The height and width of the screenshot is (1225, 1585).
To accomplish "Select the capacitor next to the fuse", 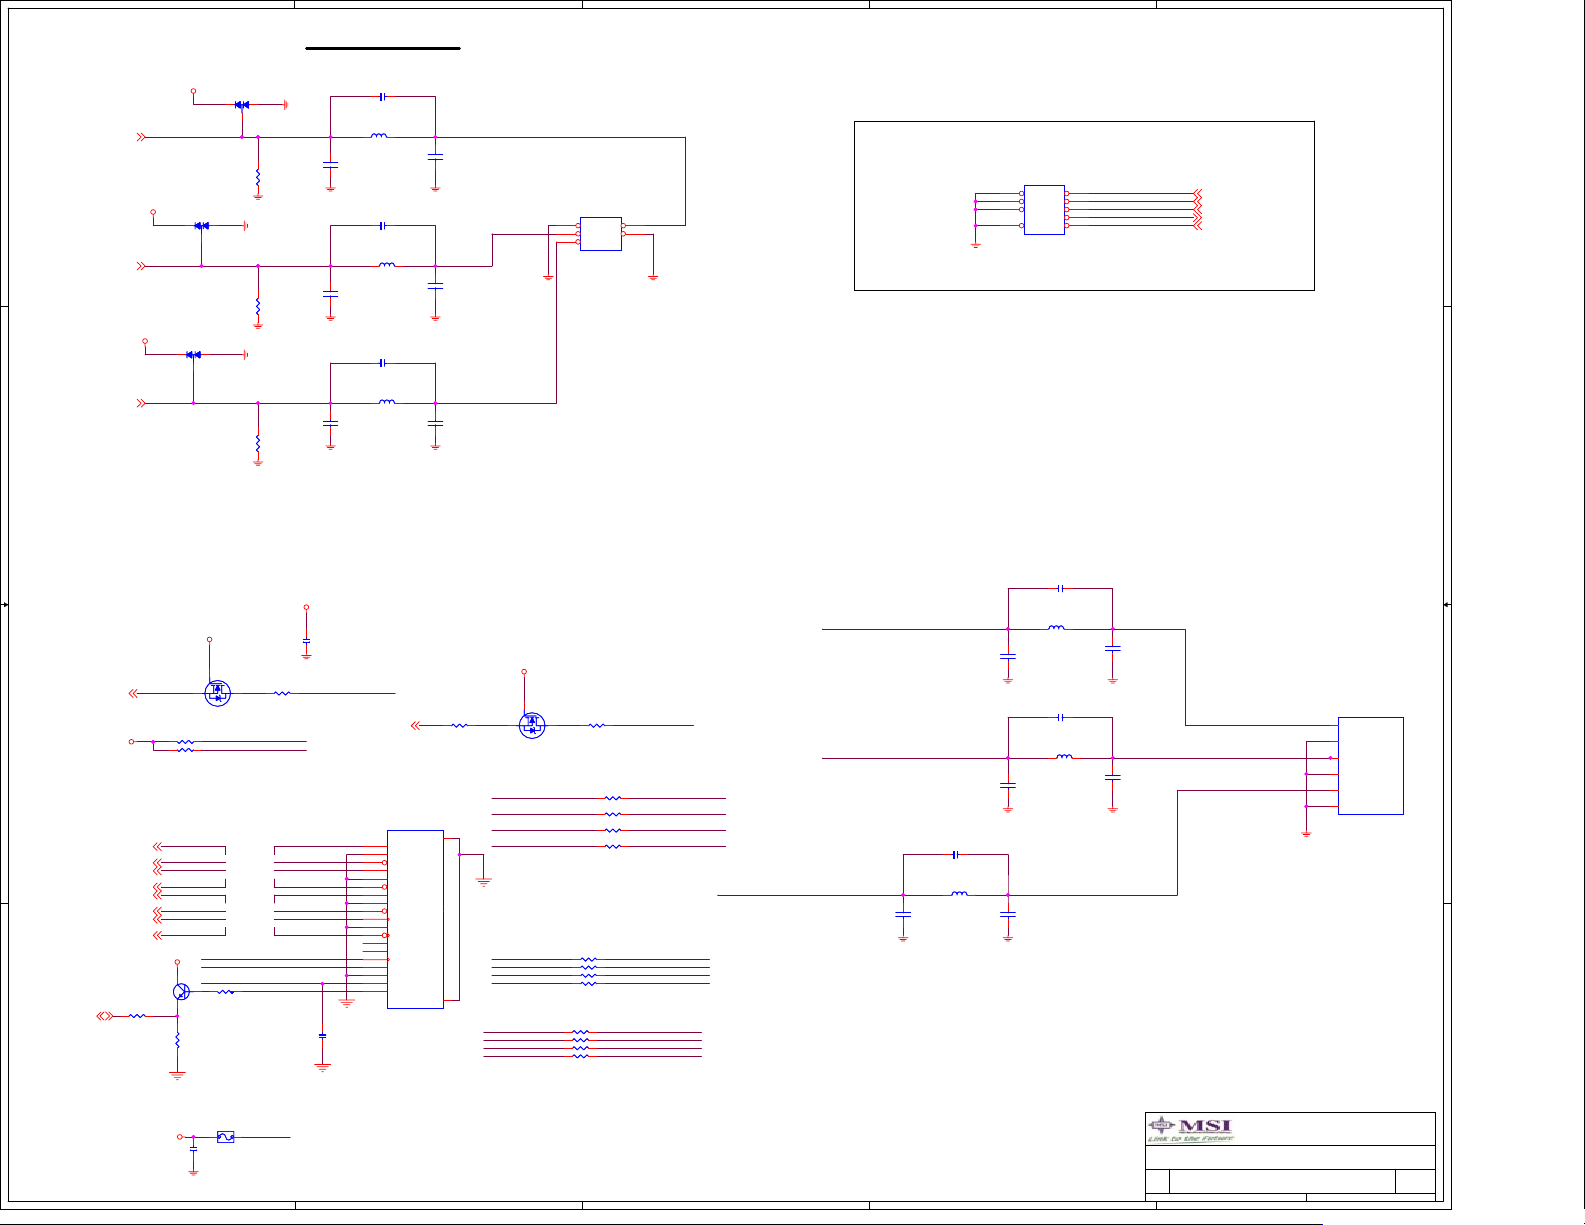I will 193,1151.
